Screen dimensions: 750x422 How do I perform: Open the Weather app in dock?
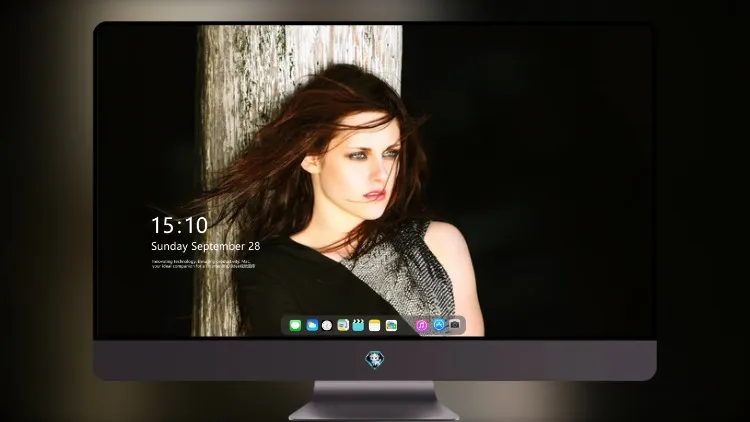click(312, 325)
